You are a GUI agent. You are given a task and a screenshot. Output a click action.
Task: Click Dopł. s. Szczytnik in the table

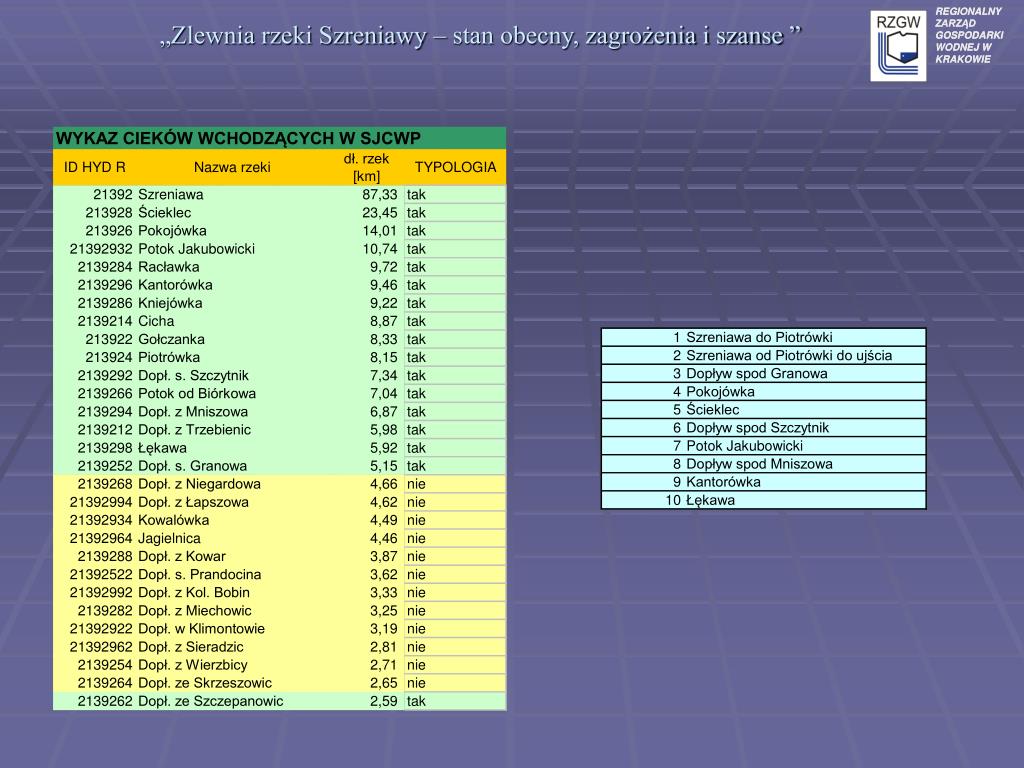tap(193, 376)
